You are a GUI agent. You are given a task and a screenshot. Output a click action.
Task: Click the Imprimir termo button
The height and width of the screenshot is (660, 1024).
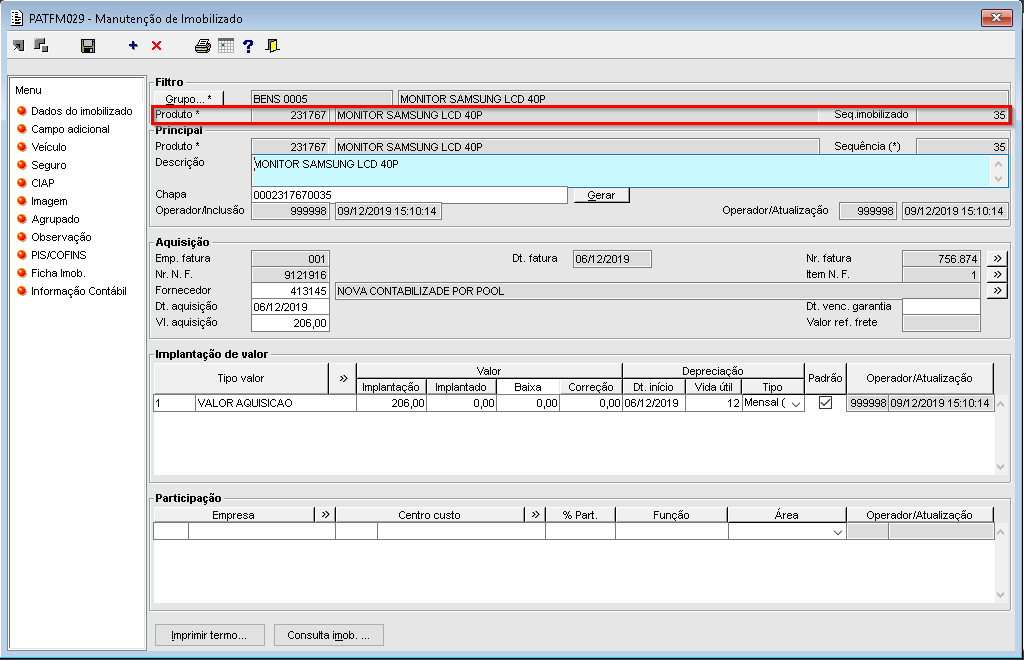click(209, 635)
